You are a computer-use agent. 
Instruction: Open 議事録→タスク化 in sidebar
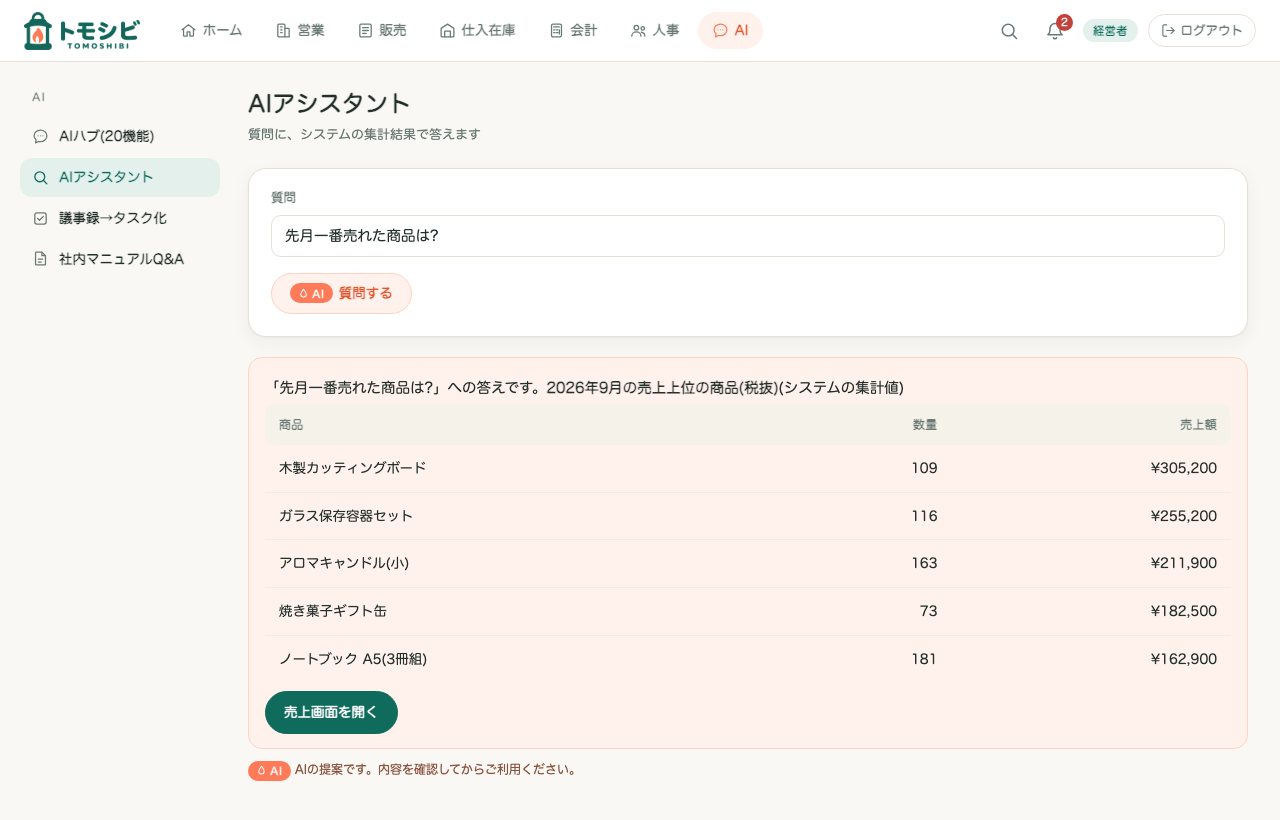coord(120,218)
